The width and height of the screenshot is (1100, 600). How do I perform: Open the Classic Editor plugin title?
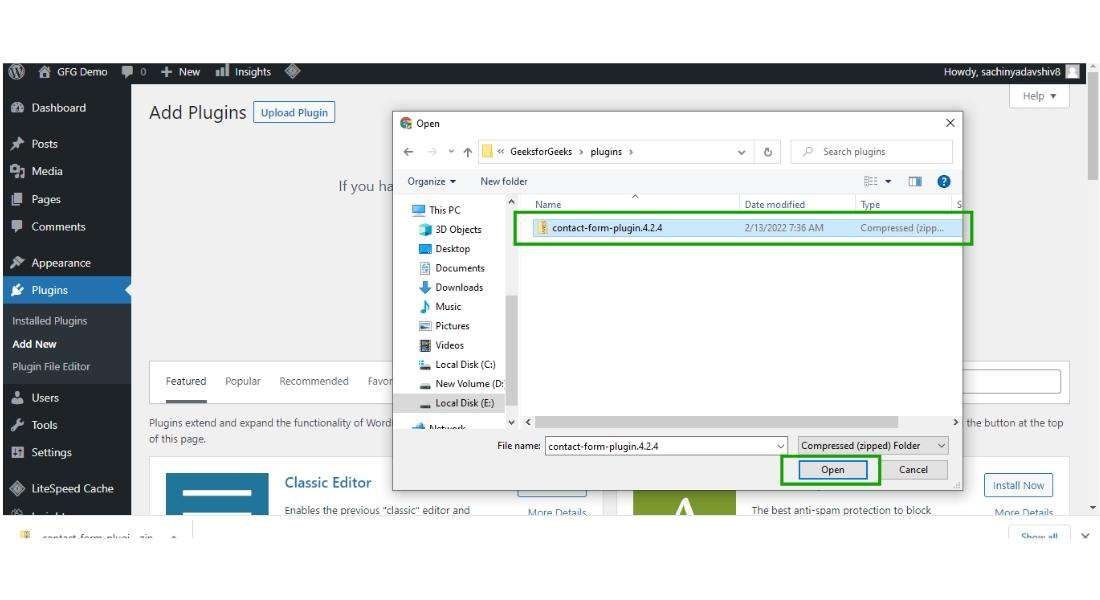coord(328,482)
